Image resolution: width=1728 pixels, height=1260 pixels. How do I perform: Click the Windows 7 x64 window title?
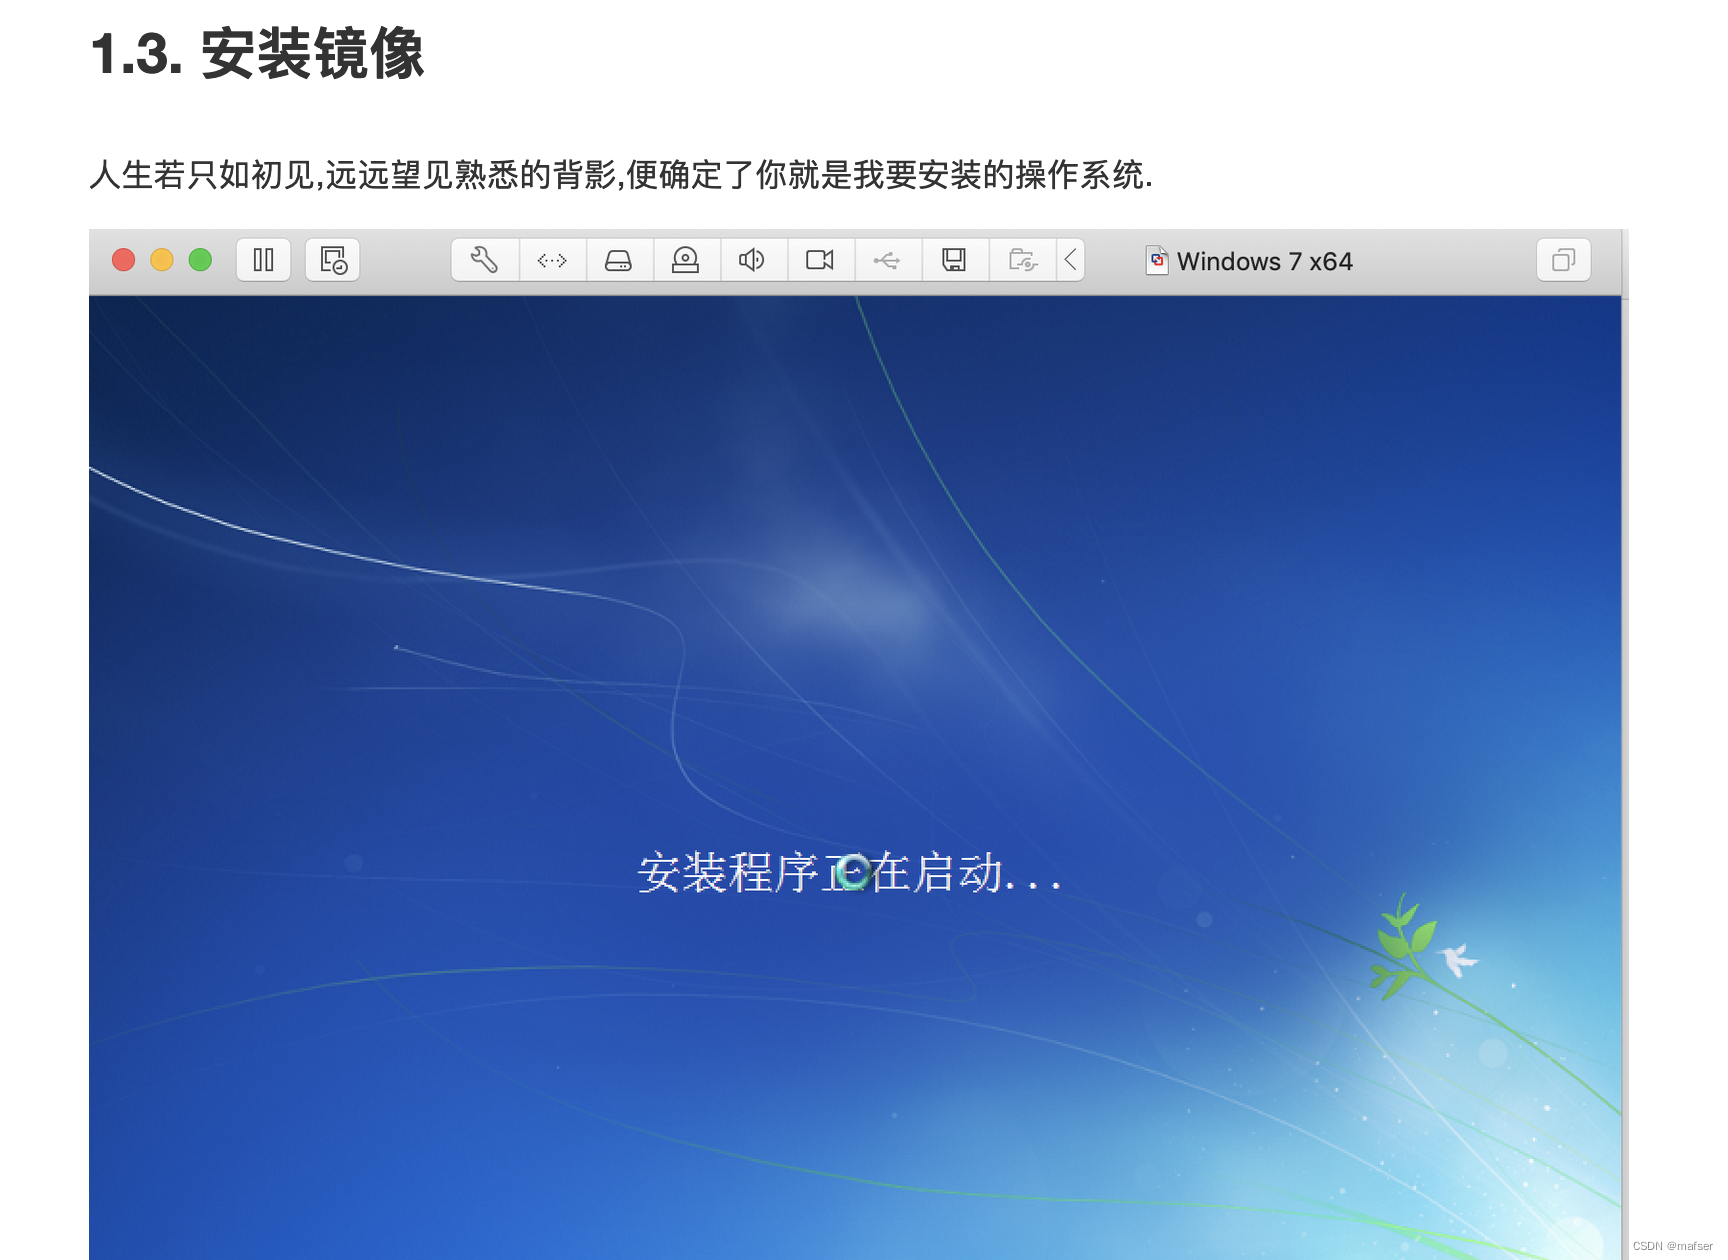1264,261
